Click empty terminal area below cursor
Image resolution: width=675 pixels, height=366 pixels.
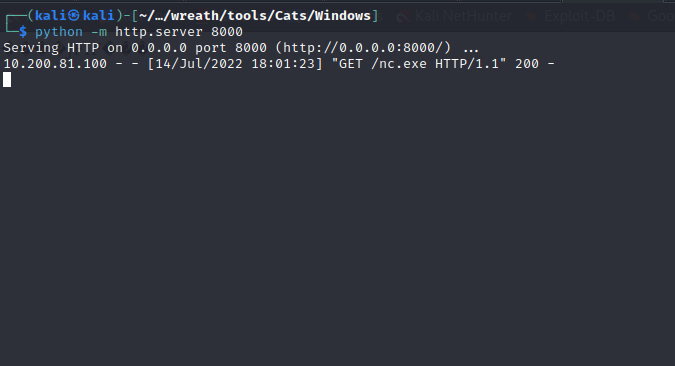tap(338, 224)
